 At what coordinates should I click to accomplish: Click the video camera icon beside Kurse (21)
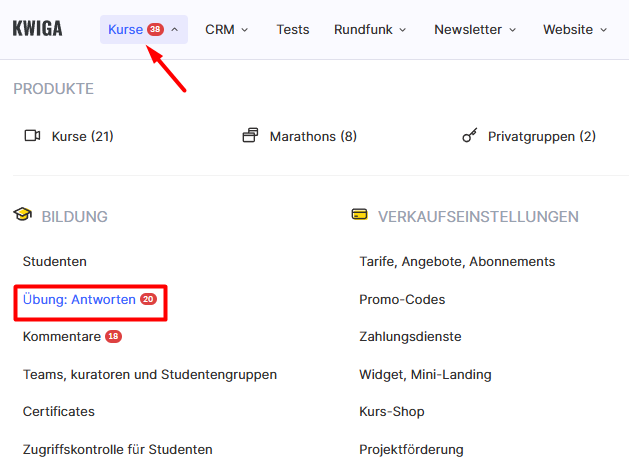click(x=32, y=136)
